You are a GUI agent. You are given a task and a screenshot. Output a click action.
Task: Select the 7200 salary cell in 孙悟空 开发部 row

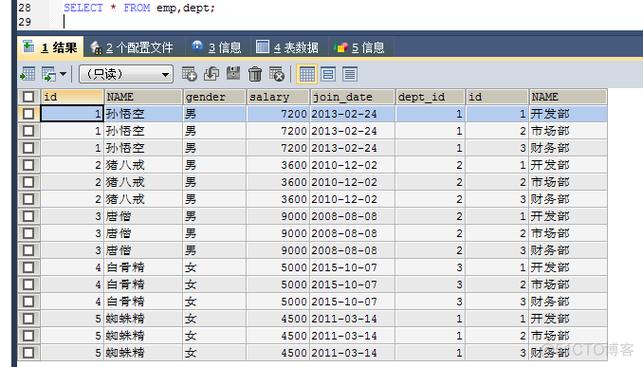coord(278,114)
